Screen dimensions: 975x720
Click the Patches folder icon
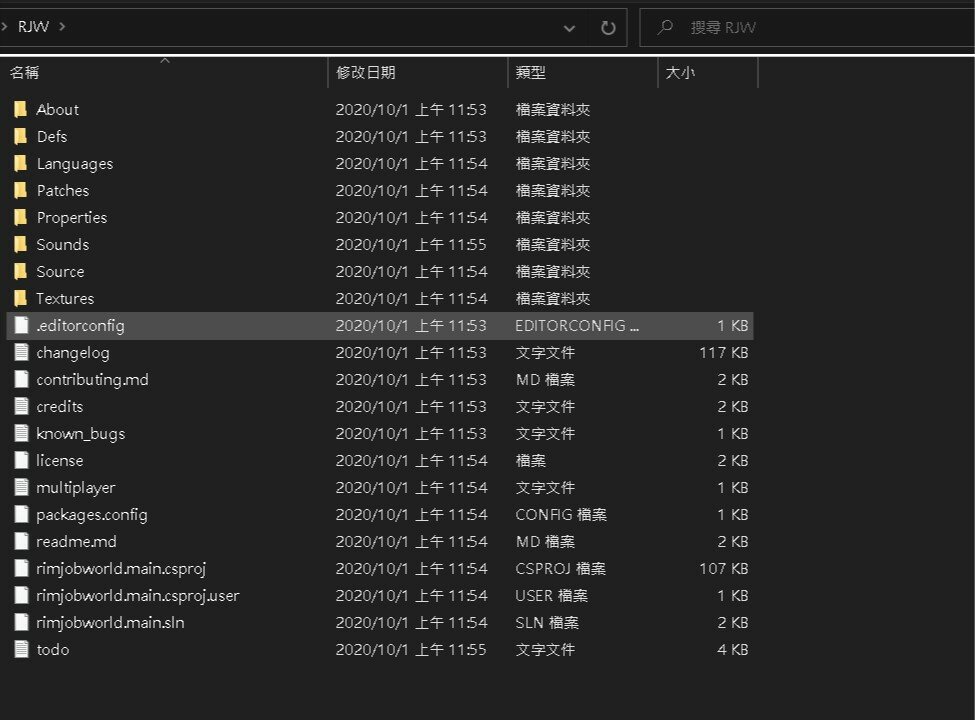21,190
